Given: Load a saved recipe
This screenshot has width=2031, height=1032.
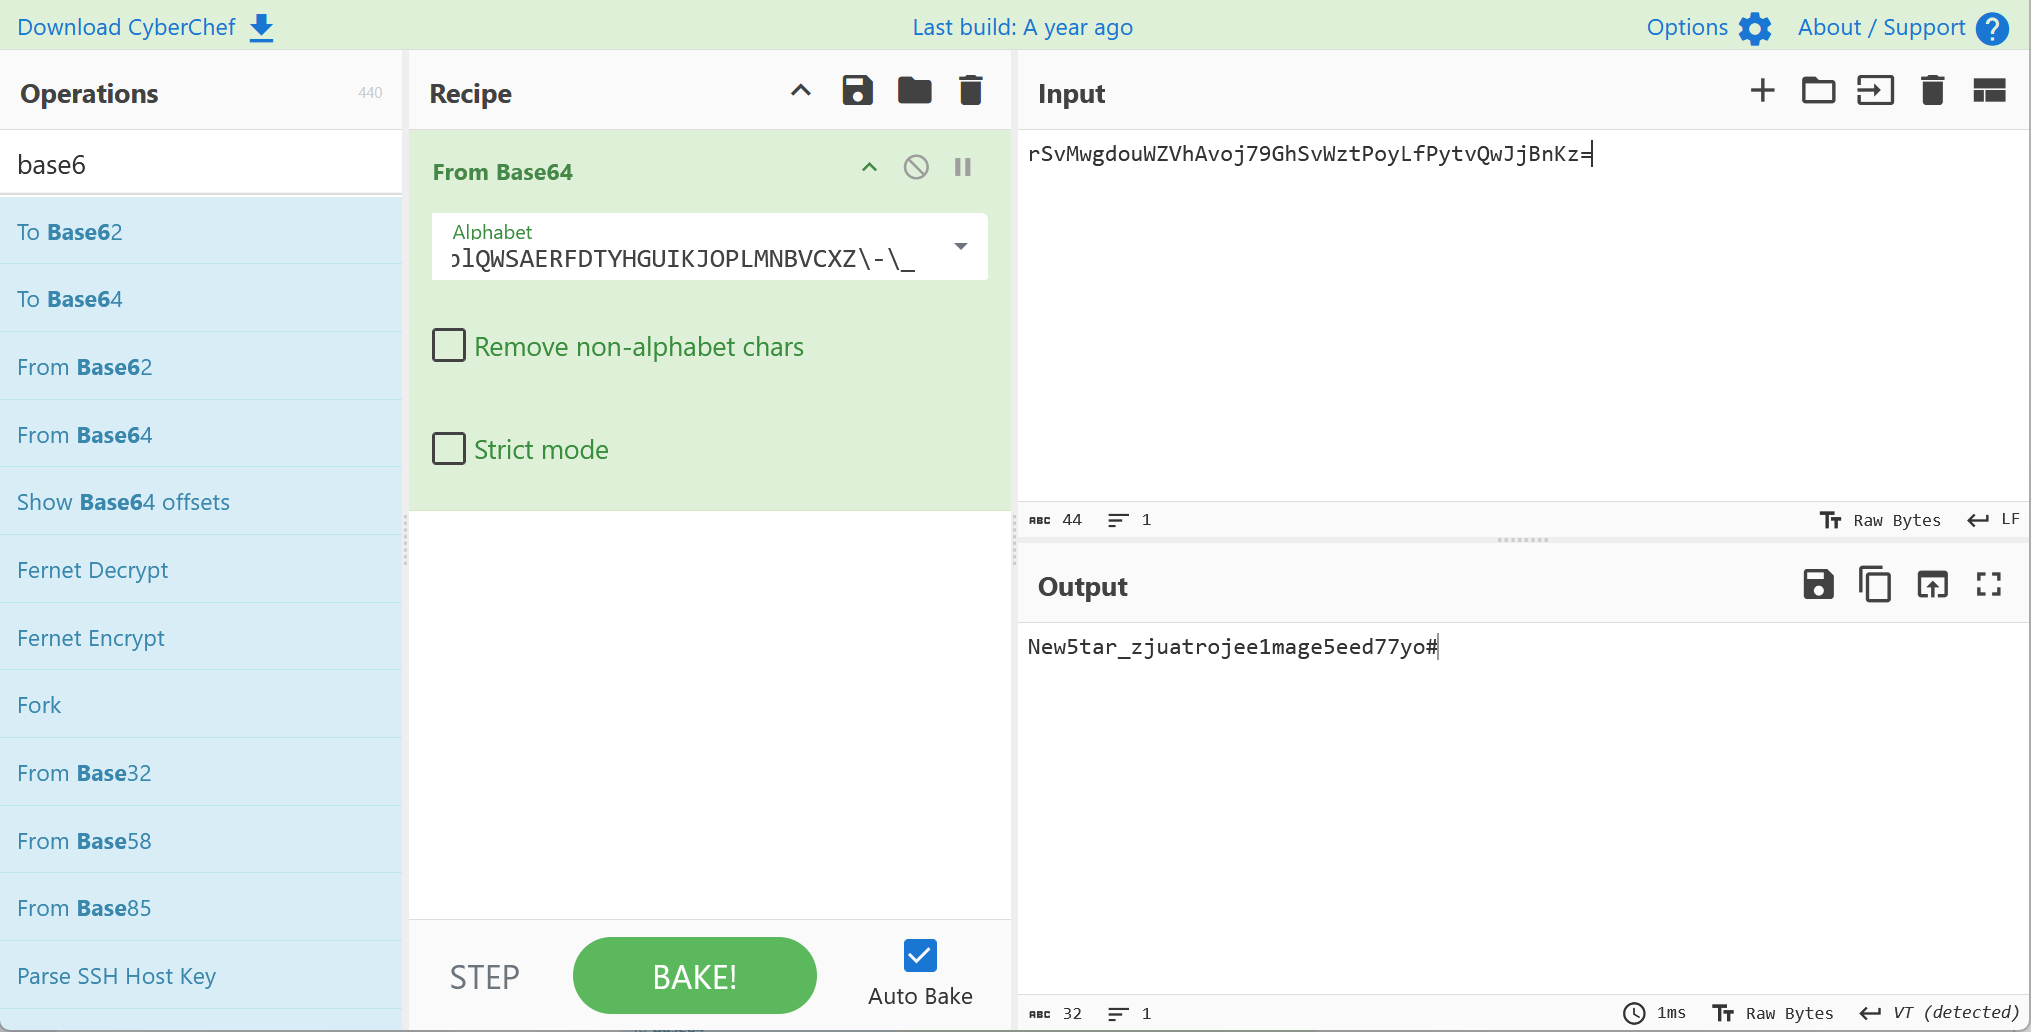Looking at the screenshot, I should (914, 91).
